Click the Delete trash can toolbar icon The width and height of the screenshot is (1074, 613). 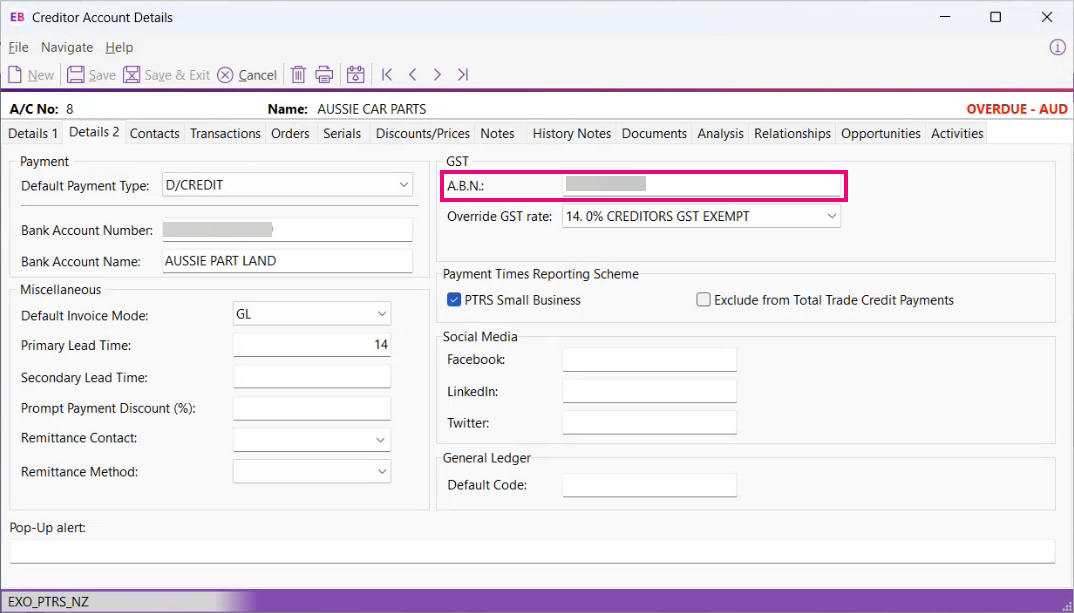[298, 75]
